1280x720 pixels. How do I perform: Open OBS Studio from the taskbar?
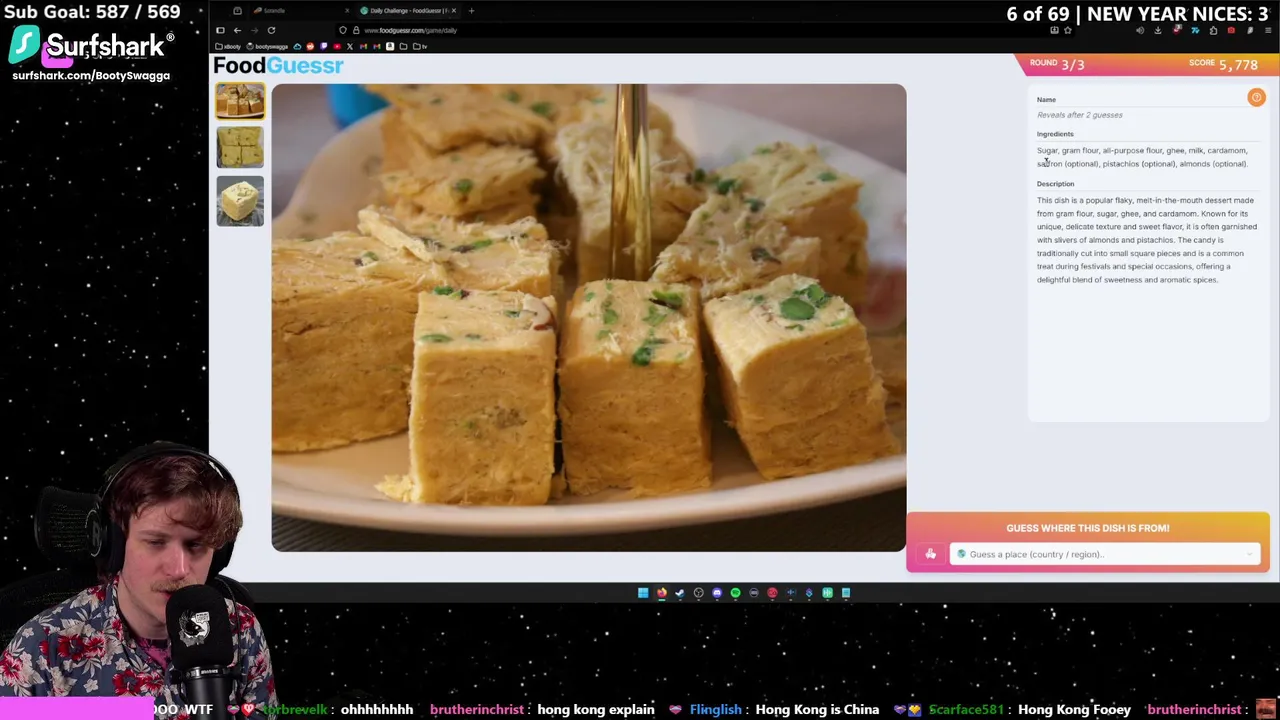[698, 593]
